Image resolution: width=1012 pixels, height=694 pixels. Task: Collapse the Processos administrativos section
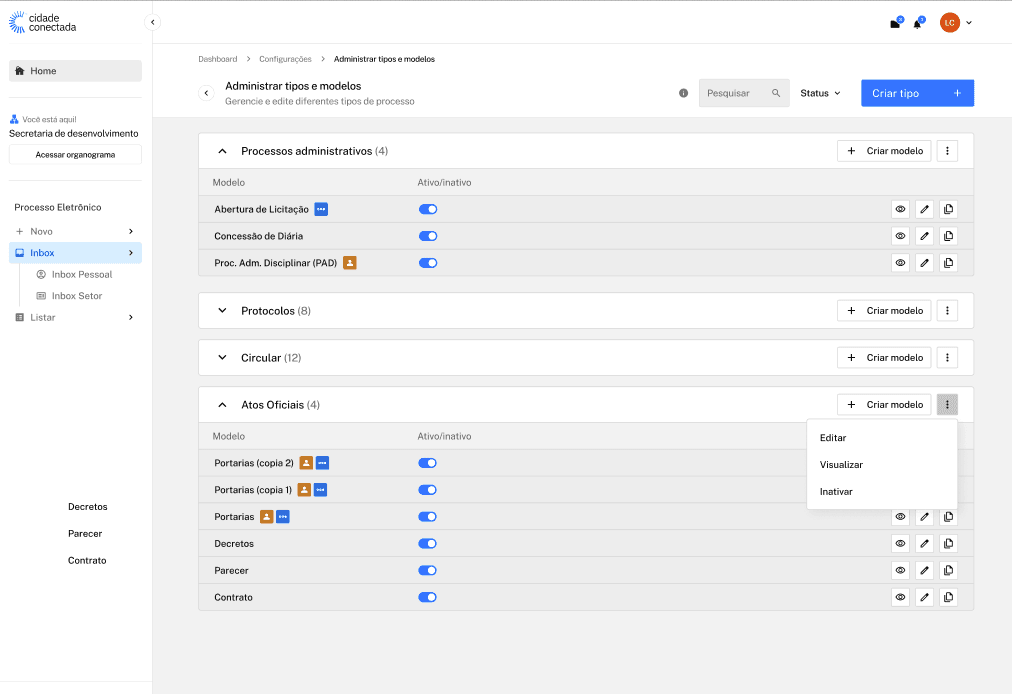pos(222,151)
